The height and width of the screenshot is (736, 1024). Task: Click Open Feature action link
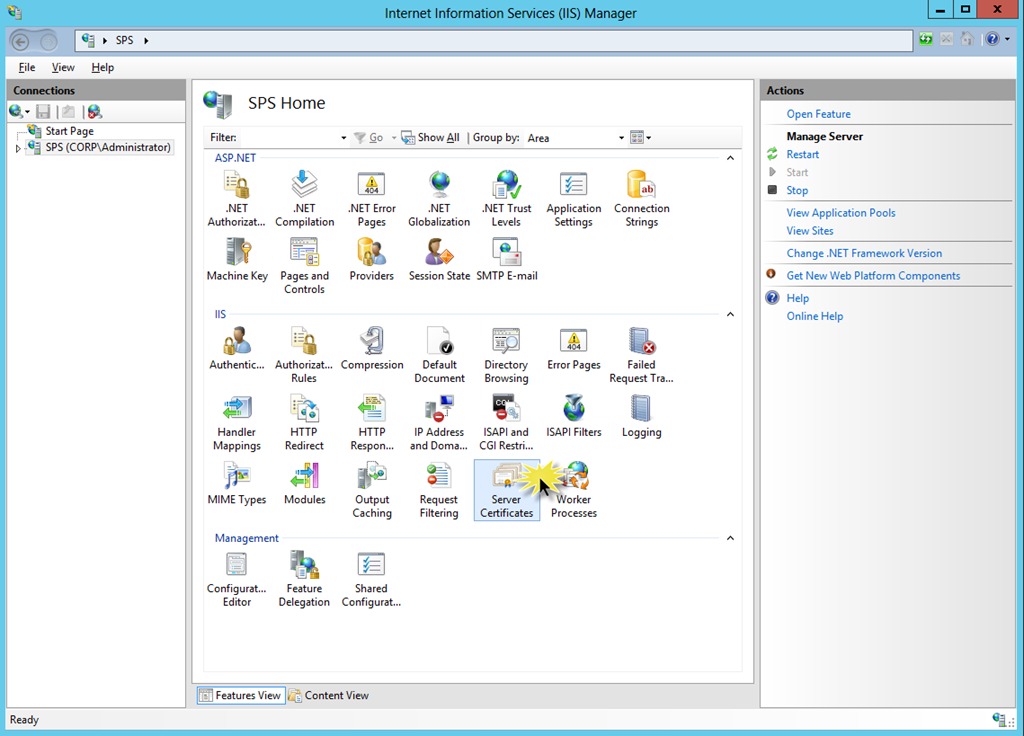[818, 114]
